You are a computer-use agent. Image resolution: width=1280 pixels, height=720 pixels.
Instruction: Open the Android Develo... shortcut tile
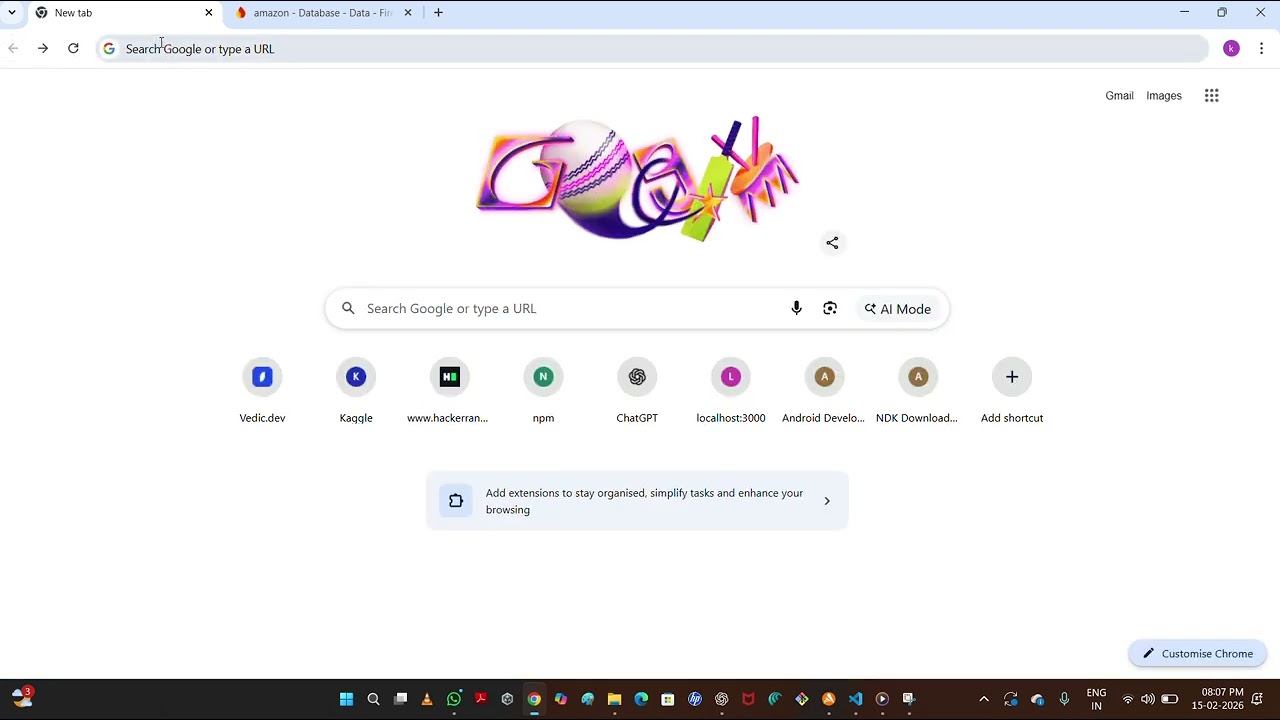point(824,391)
